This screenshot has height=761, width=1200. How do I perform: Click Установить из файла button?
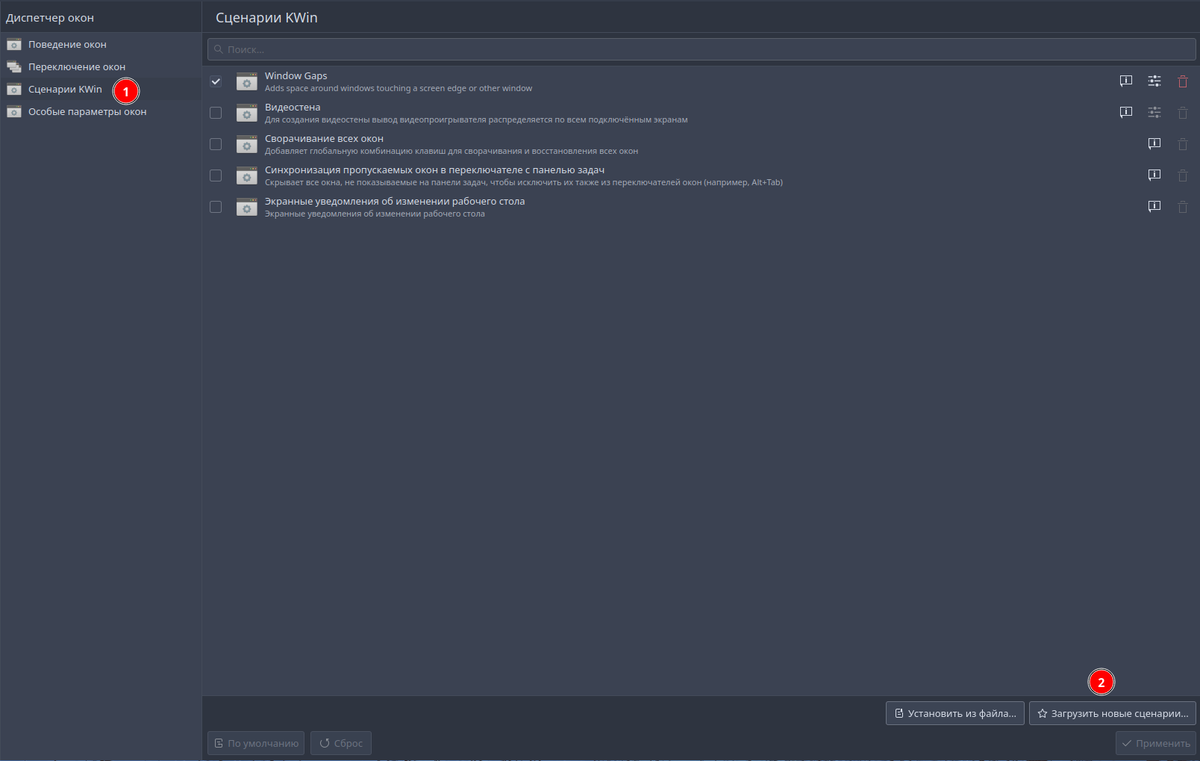pos(955,713)
